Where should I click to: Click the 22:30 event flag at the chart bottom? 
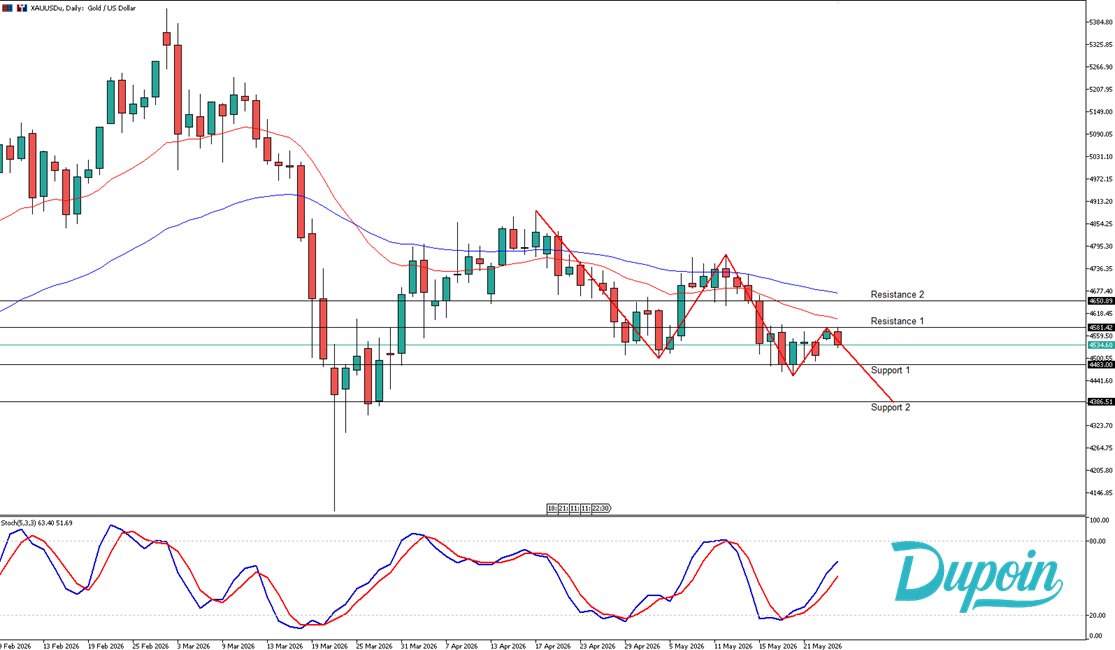601,508
